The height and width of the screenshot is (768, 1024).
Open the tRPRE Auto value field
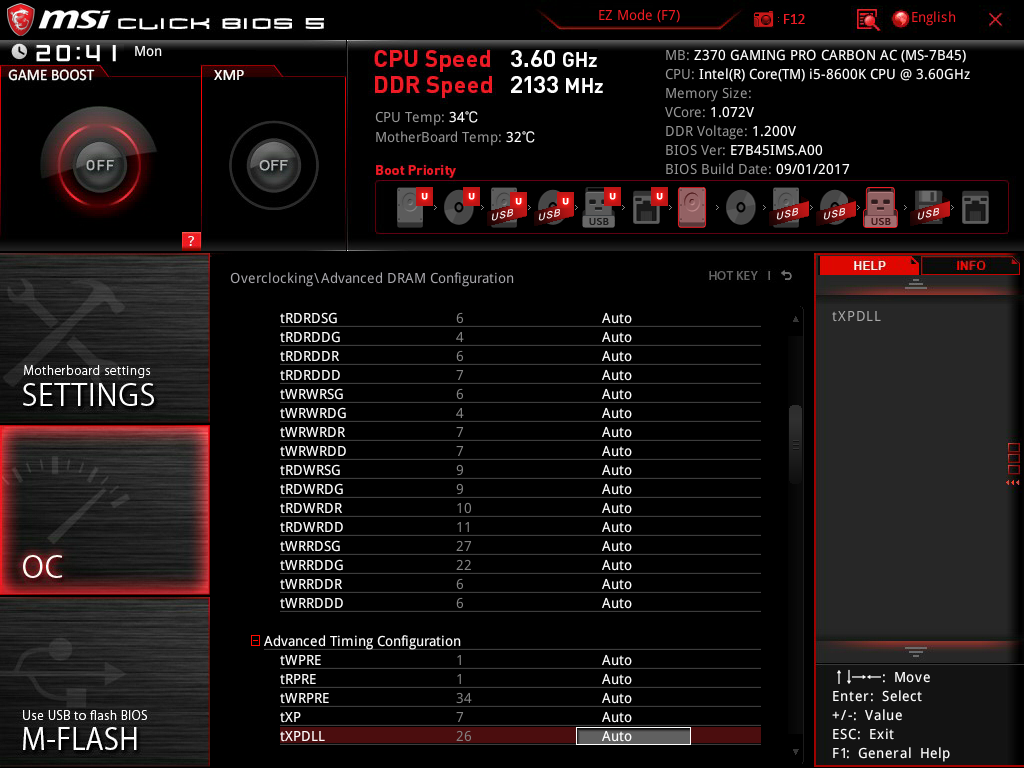[616, 679]
